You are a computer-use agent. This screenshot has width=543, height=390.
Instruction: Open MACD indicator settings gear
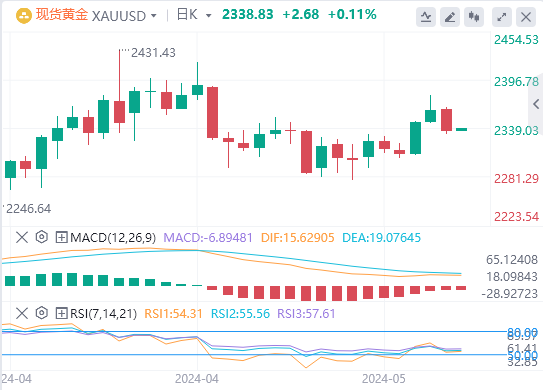42,237
